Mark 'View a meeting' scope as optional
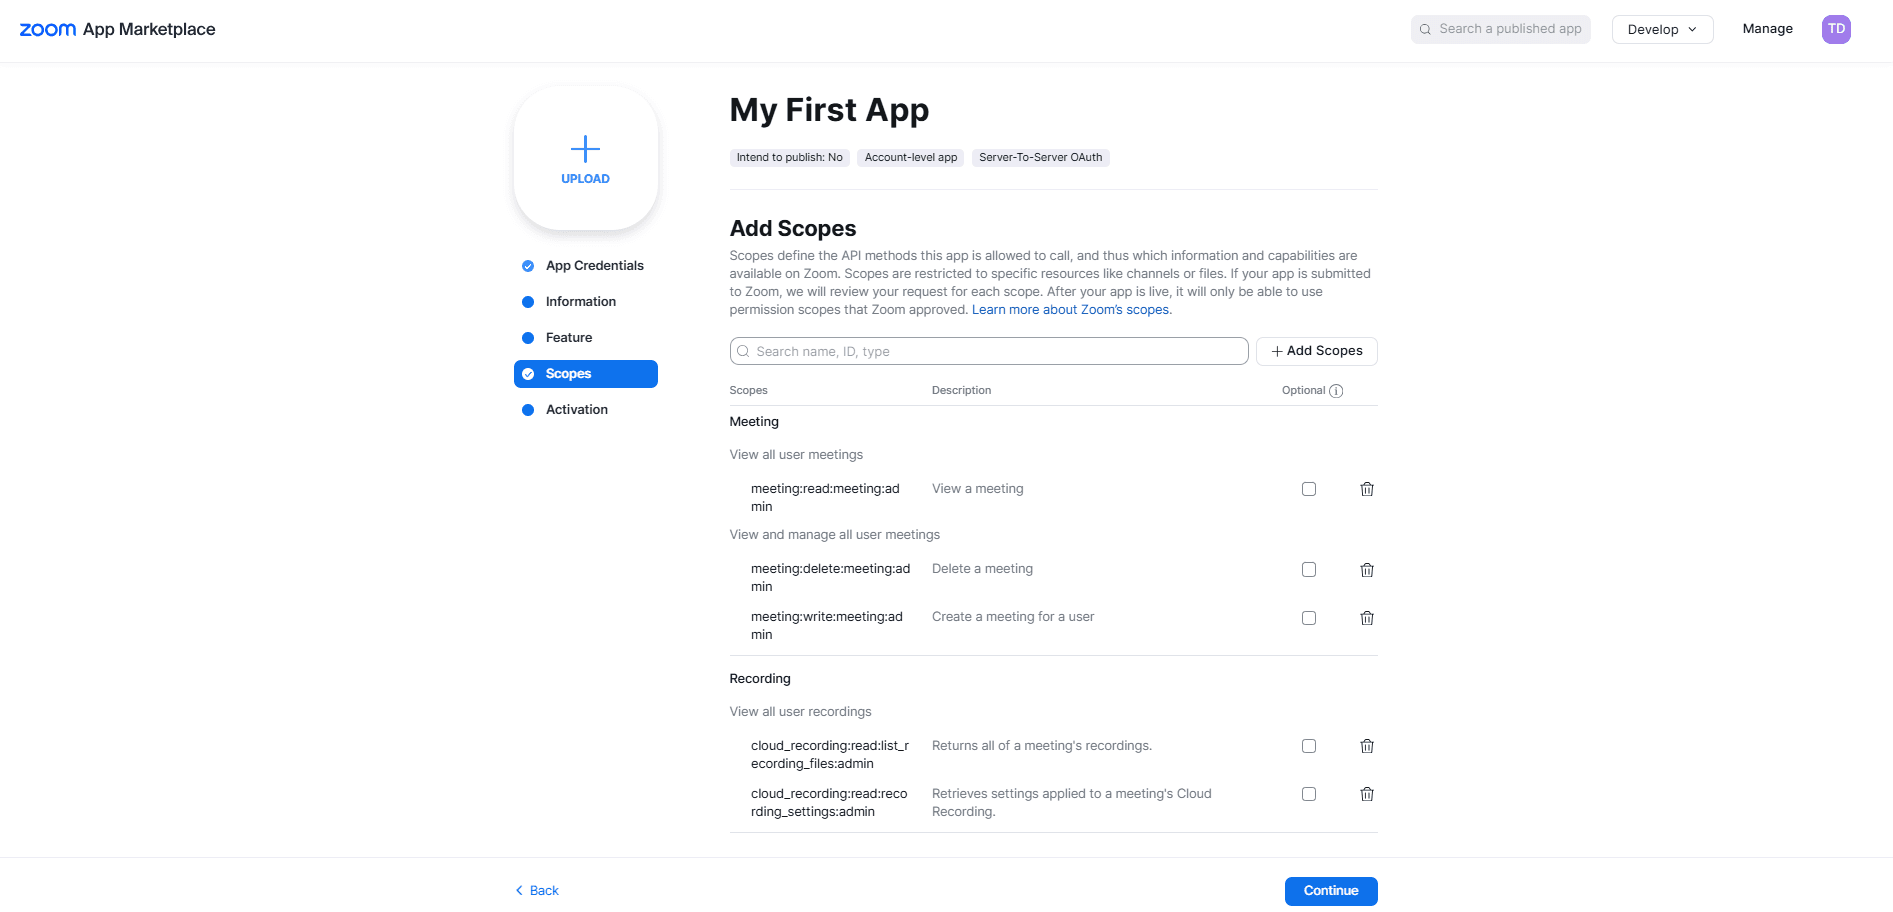The height and width of the screenshot is (912, 1893). (x=1309, y=489)
